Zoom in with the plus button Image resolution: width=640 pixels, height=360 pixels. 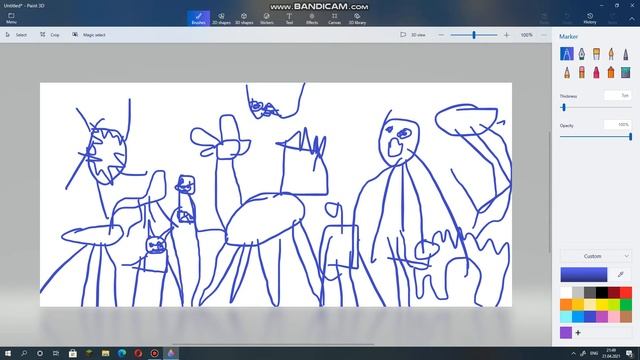point(507,35)
